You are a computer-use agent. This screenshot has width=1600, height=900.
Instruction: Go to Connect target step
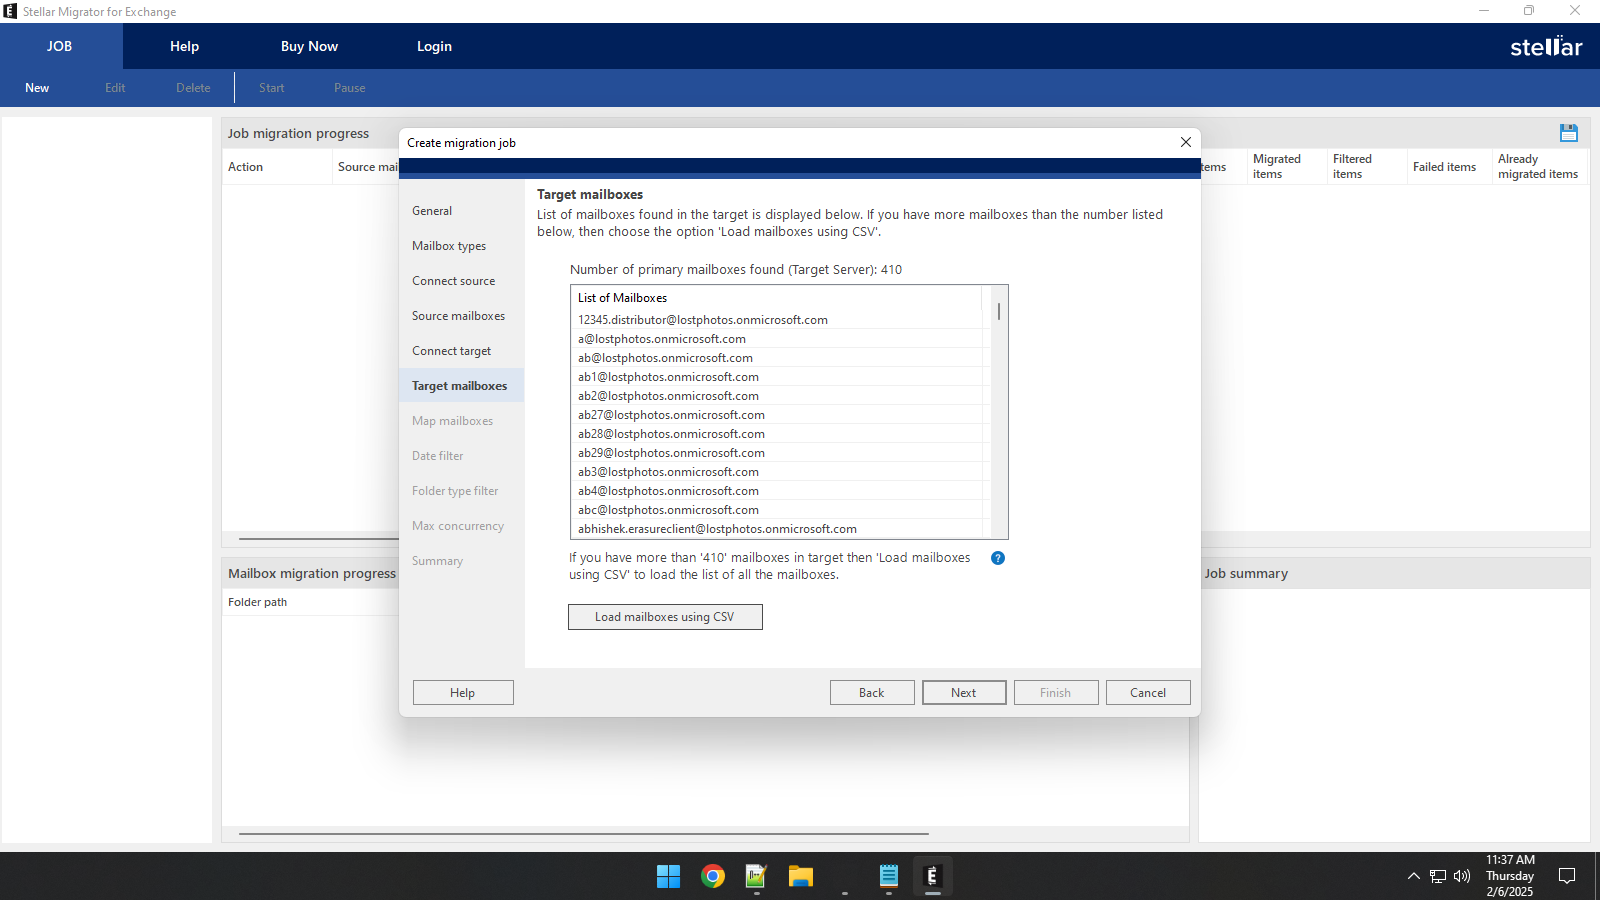pos(461,351)
